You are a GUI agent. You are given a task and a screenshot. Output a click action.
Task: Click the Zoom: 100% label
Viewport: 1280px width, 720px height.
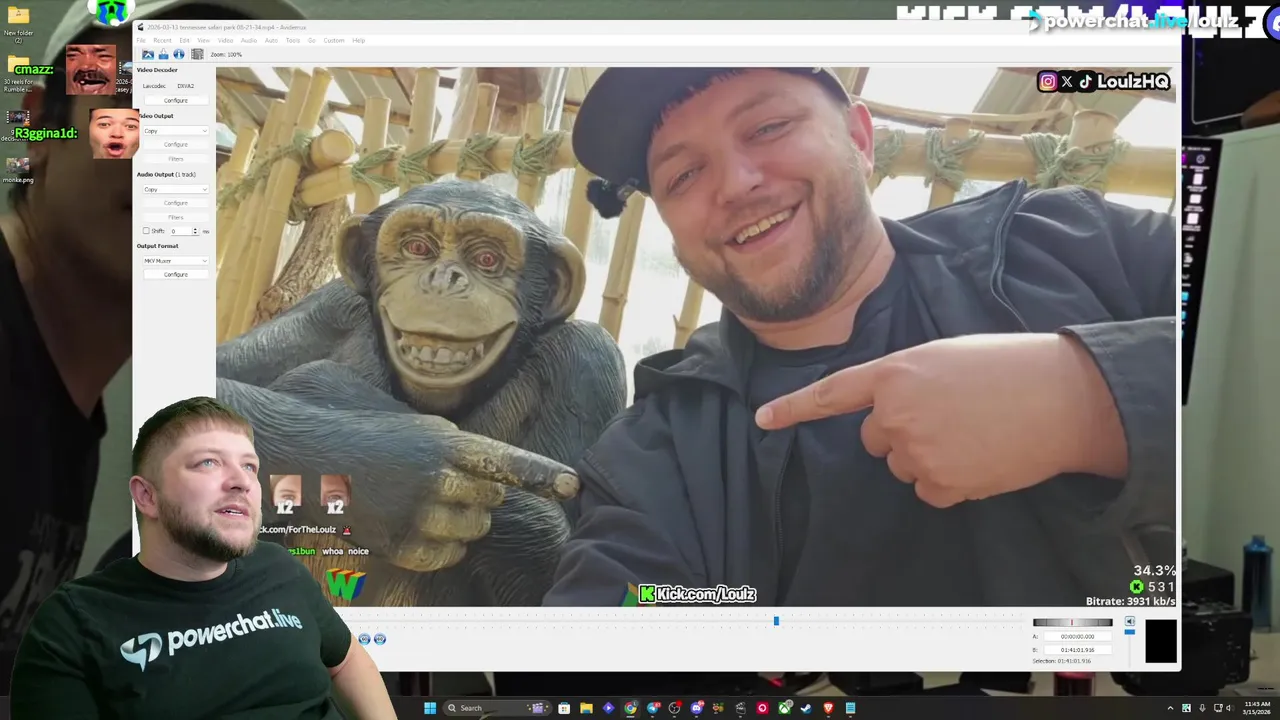tap(226, 54)
